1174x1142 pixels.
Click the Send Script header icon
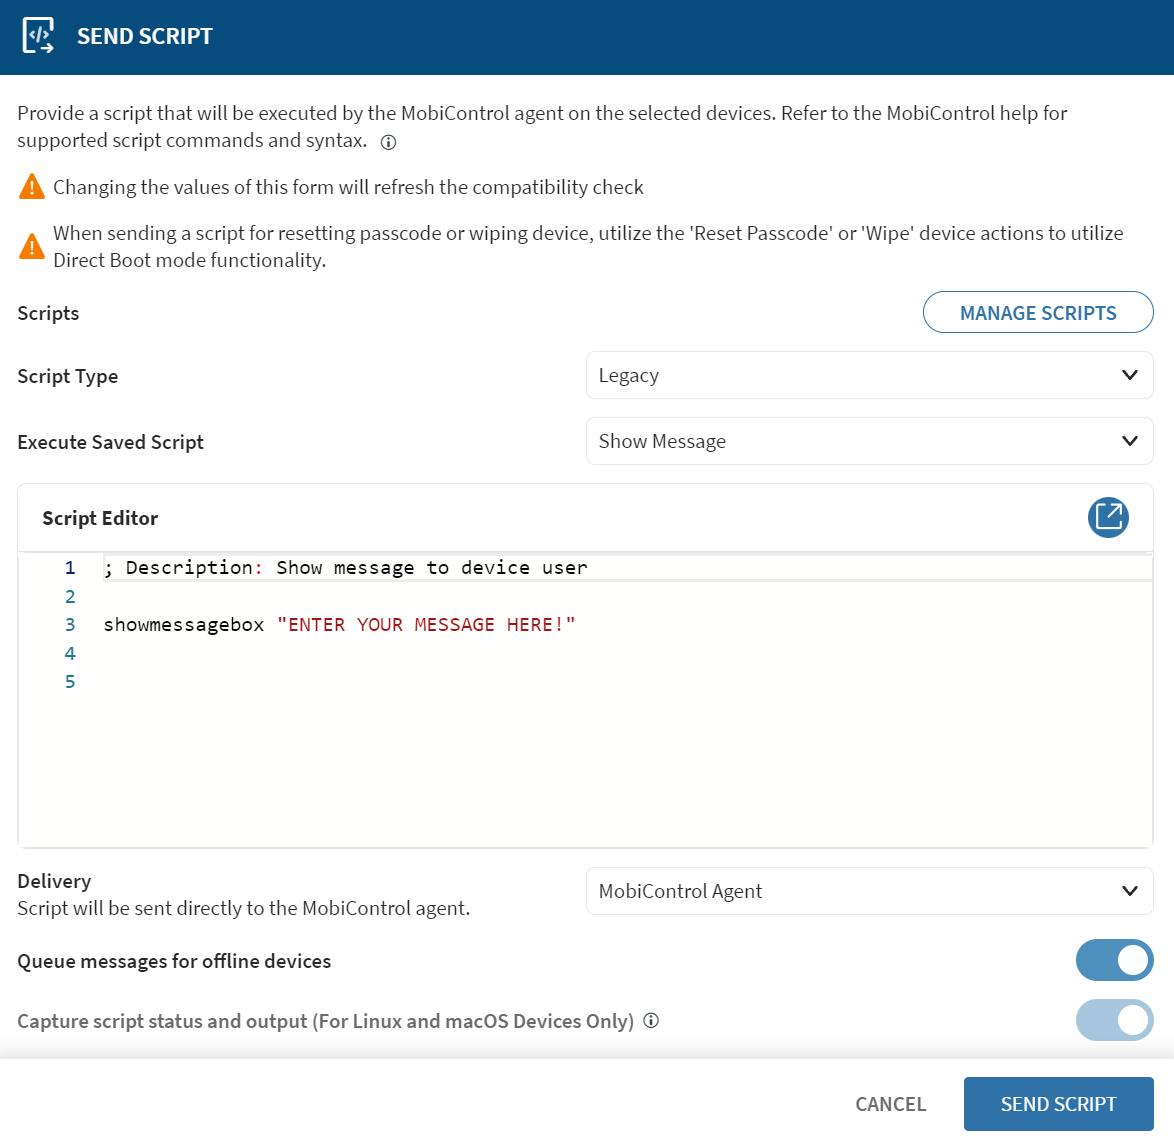(x=38, y=36)
